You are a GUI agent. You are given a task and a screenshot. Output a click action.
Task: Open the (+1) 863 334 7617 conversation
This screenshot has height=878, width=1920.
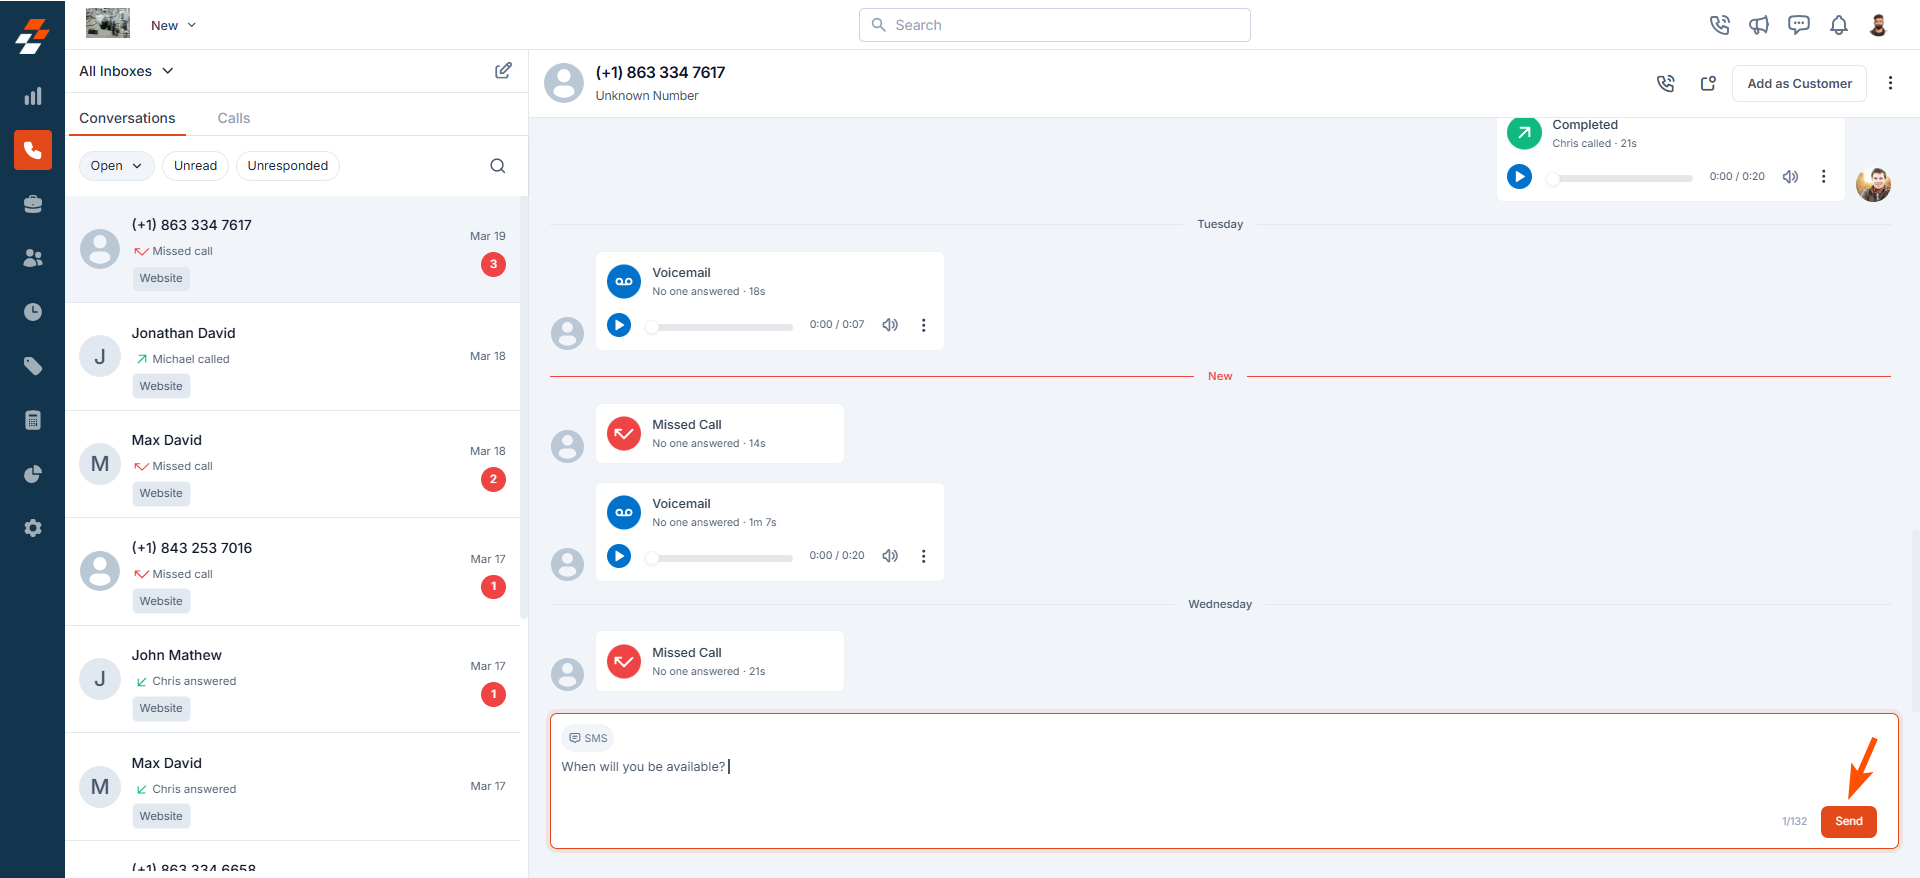(x=292, y=250)
